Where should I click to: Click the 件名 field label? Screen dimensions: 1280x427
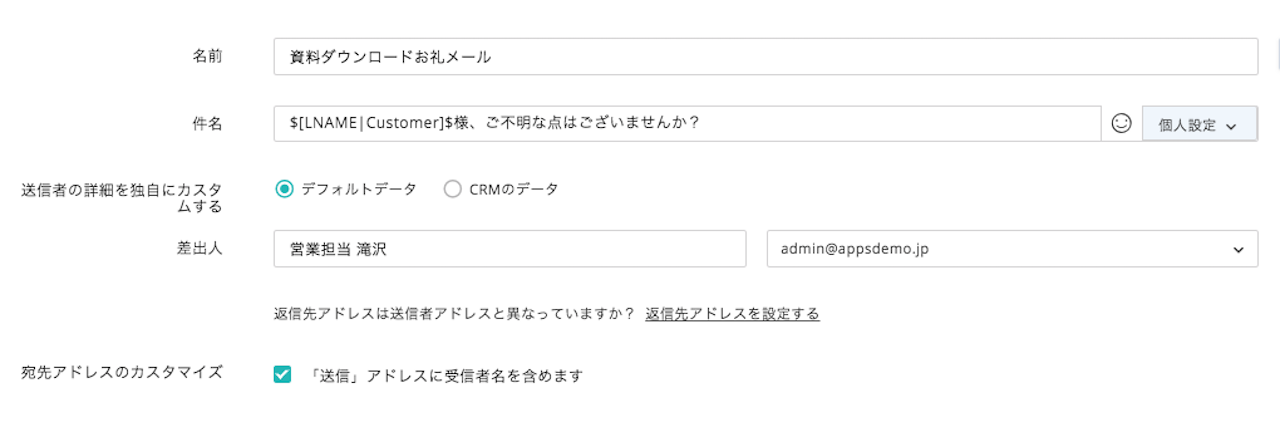207,123
